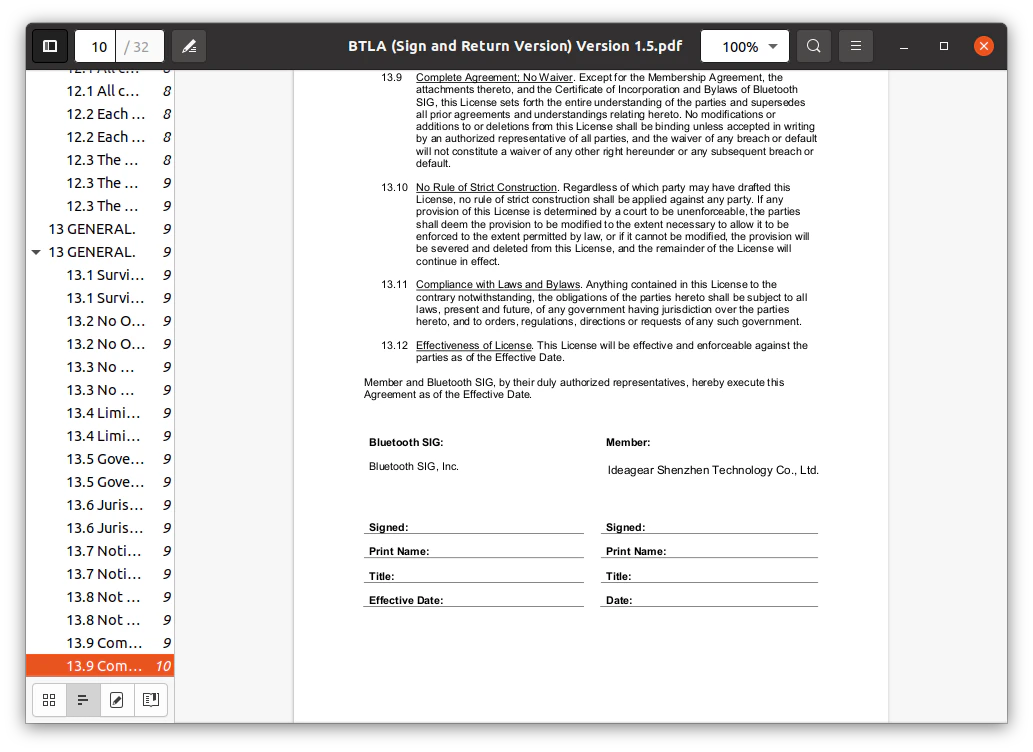Toggle the side pane button
The width and height of the screenshot is (1033, 752).
click(50, 46)
